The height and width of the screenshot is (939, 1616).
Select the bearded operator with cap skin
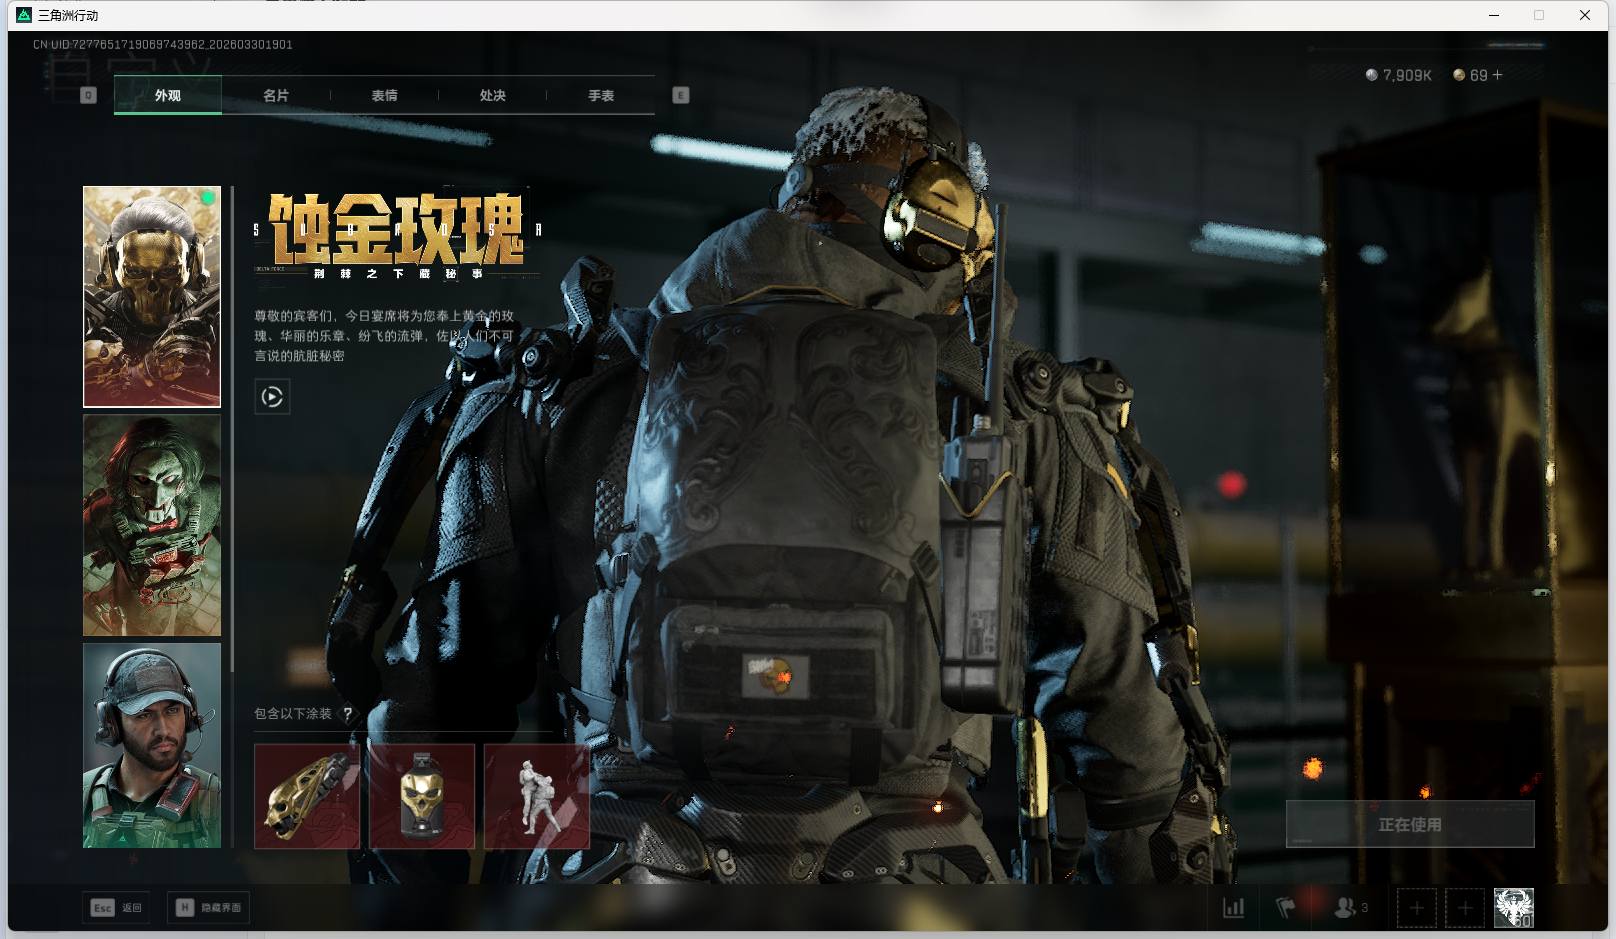pos(152,745)
